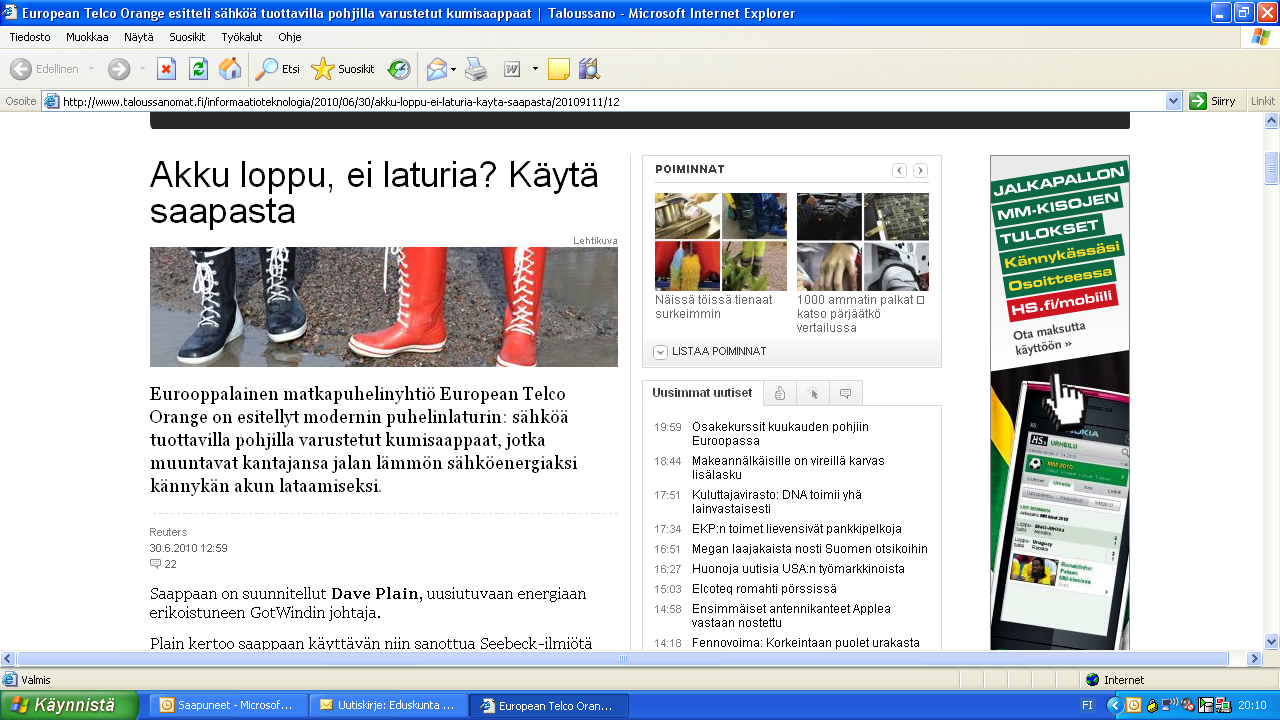Open '1000 ammatin palkat' comparison link
This screenshot has width=1280, height=720.
[x=860, y=314]
